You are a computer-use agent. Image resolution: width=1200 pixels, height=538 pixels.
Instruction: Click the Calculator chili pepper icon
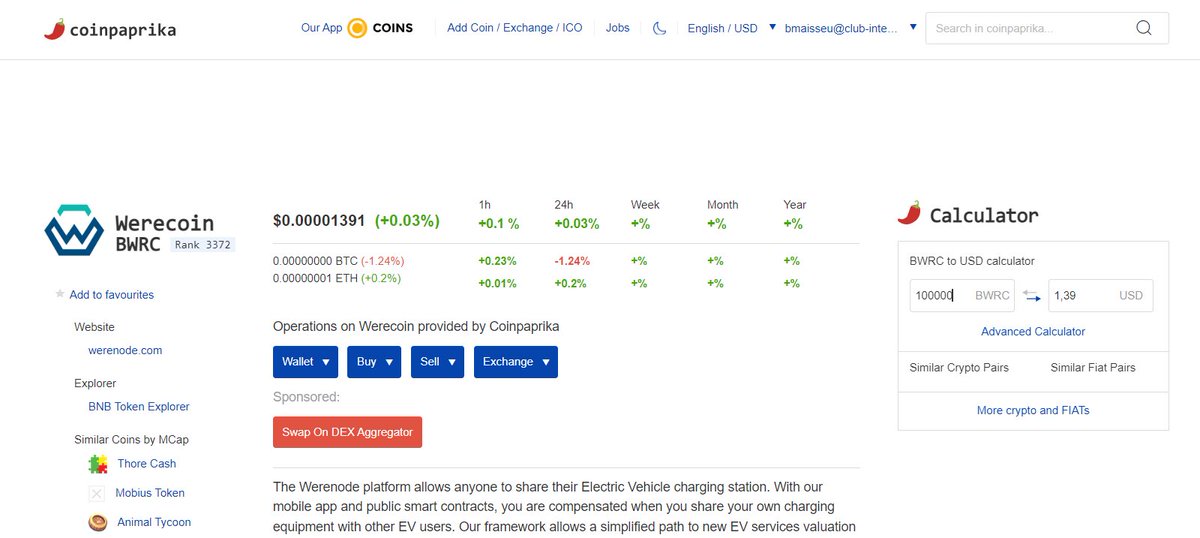click(909, 213)
